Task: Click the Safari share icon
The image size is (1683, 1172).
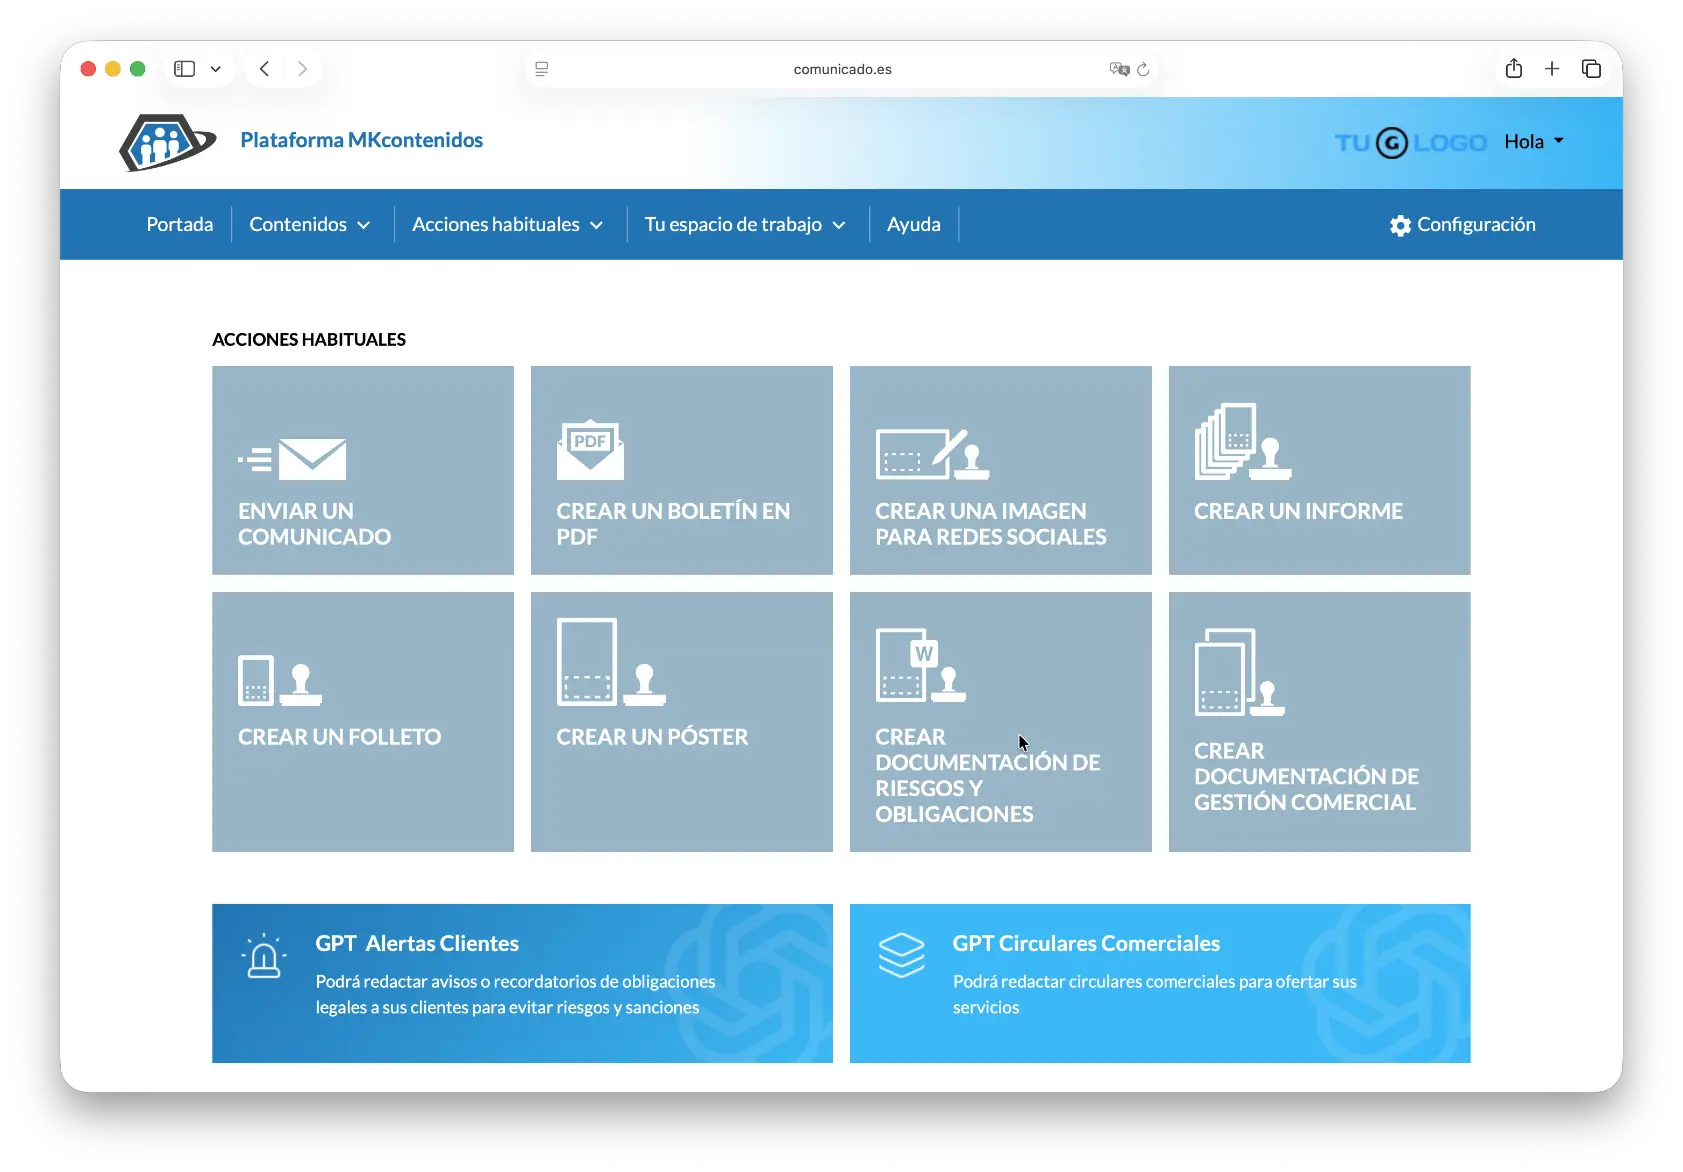Action: [1513, 69]
